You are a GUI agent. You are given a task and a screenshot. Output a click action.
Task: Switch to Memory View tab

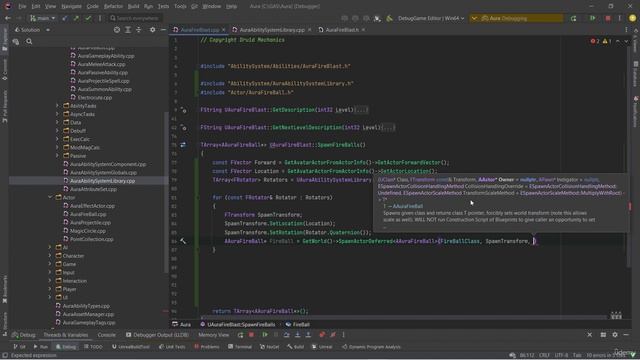point(213,335)
